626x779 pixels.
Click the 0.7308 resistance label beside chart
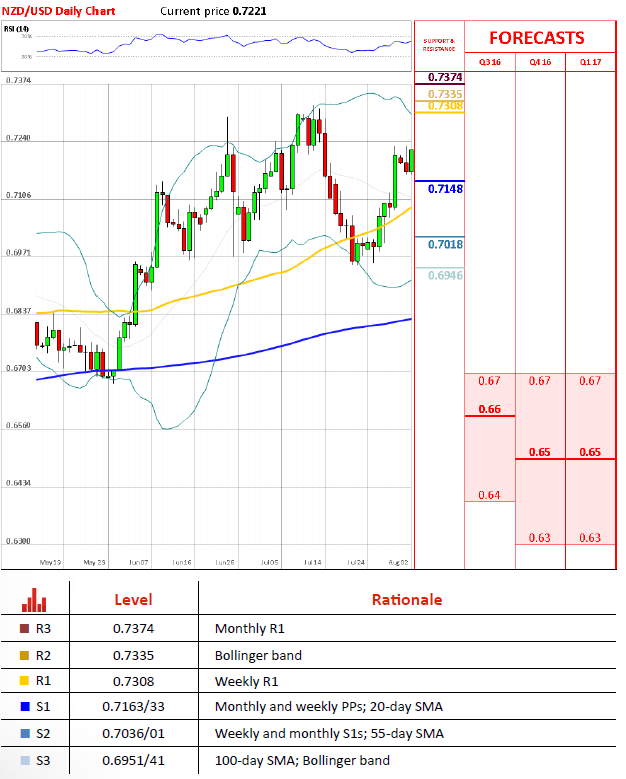[x=445, y=106]
